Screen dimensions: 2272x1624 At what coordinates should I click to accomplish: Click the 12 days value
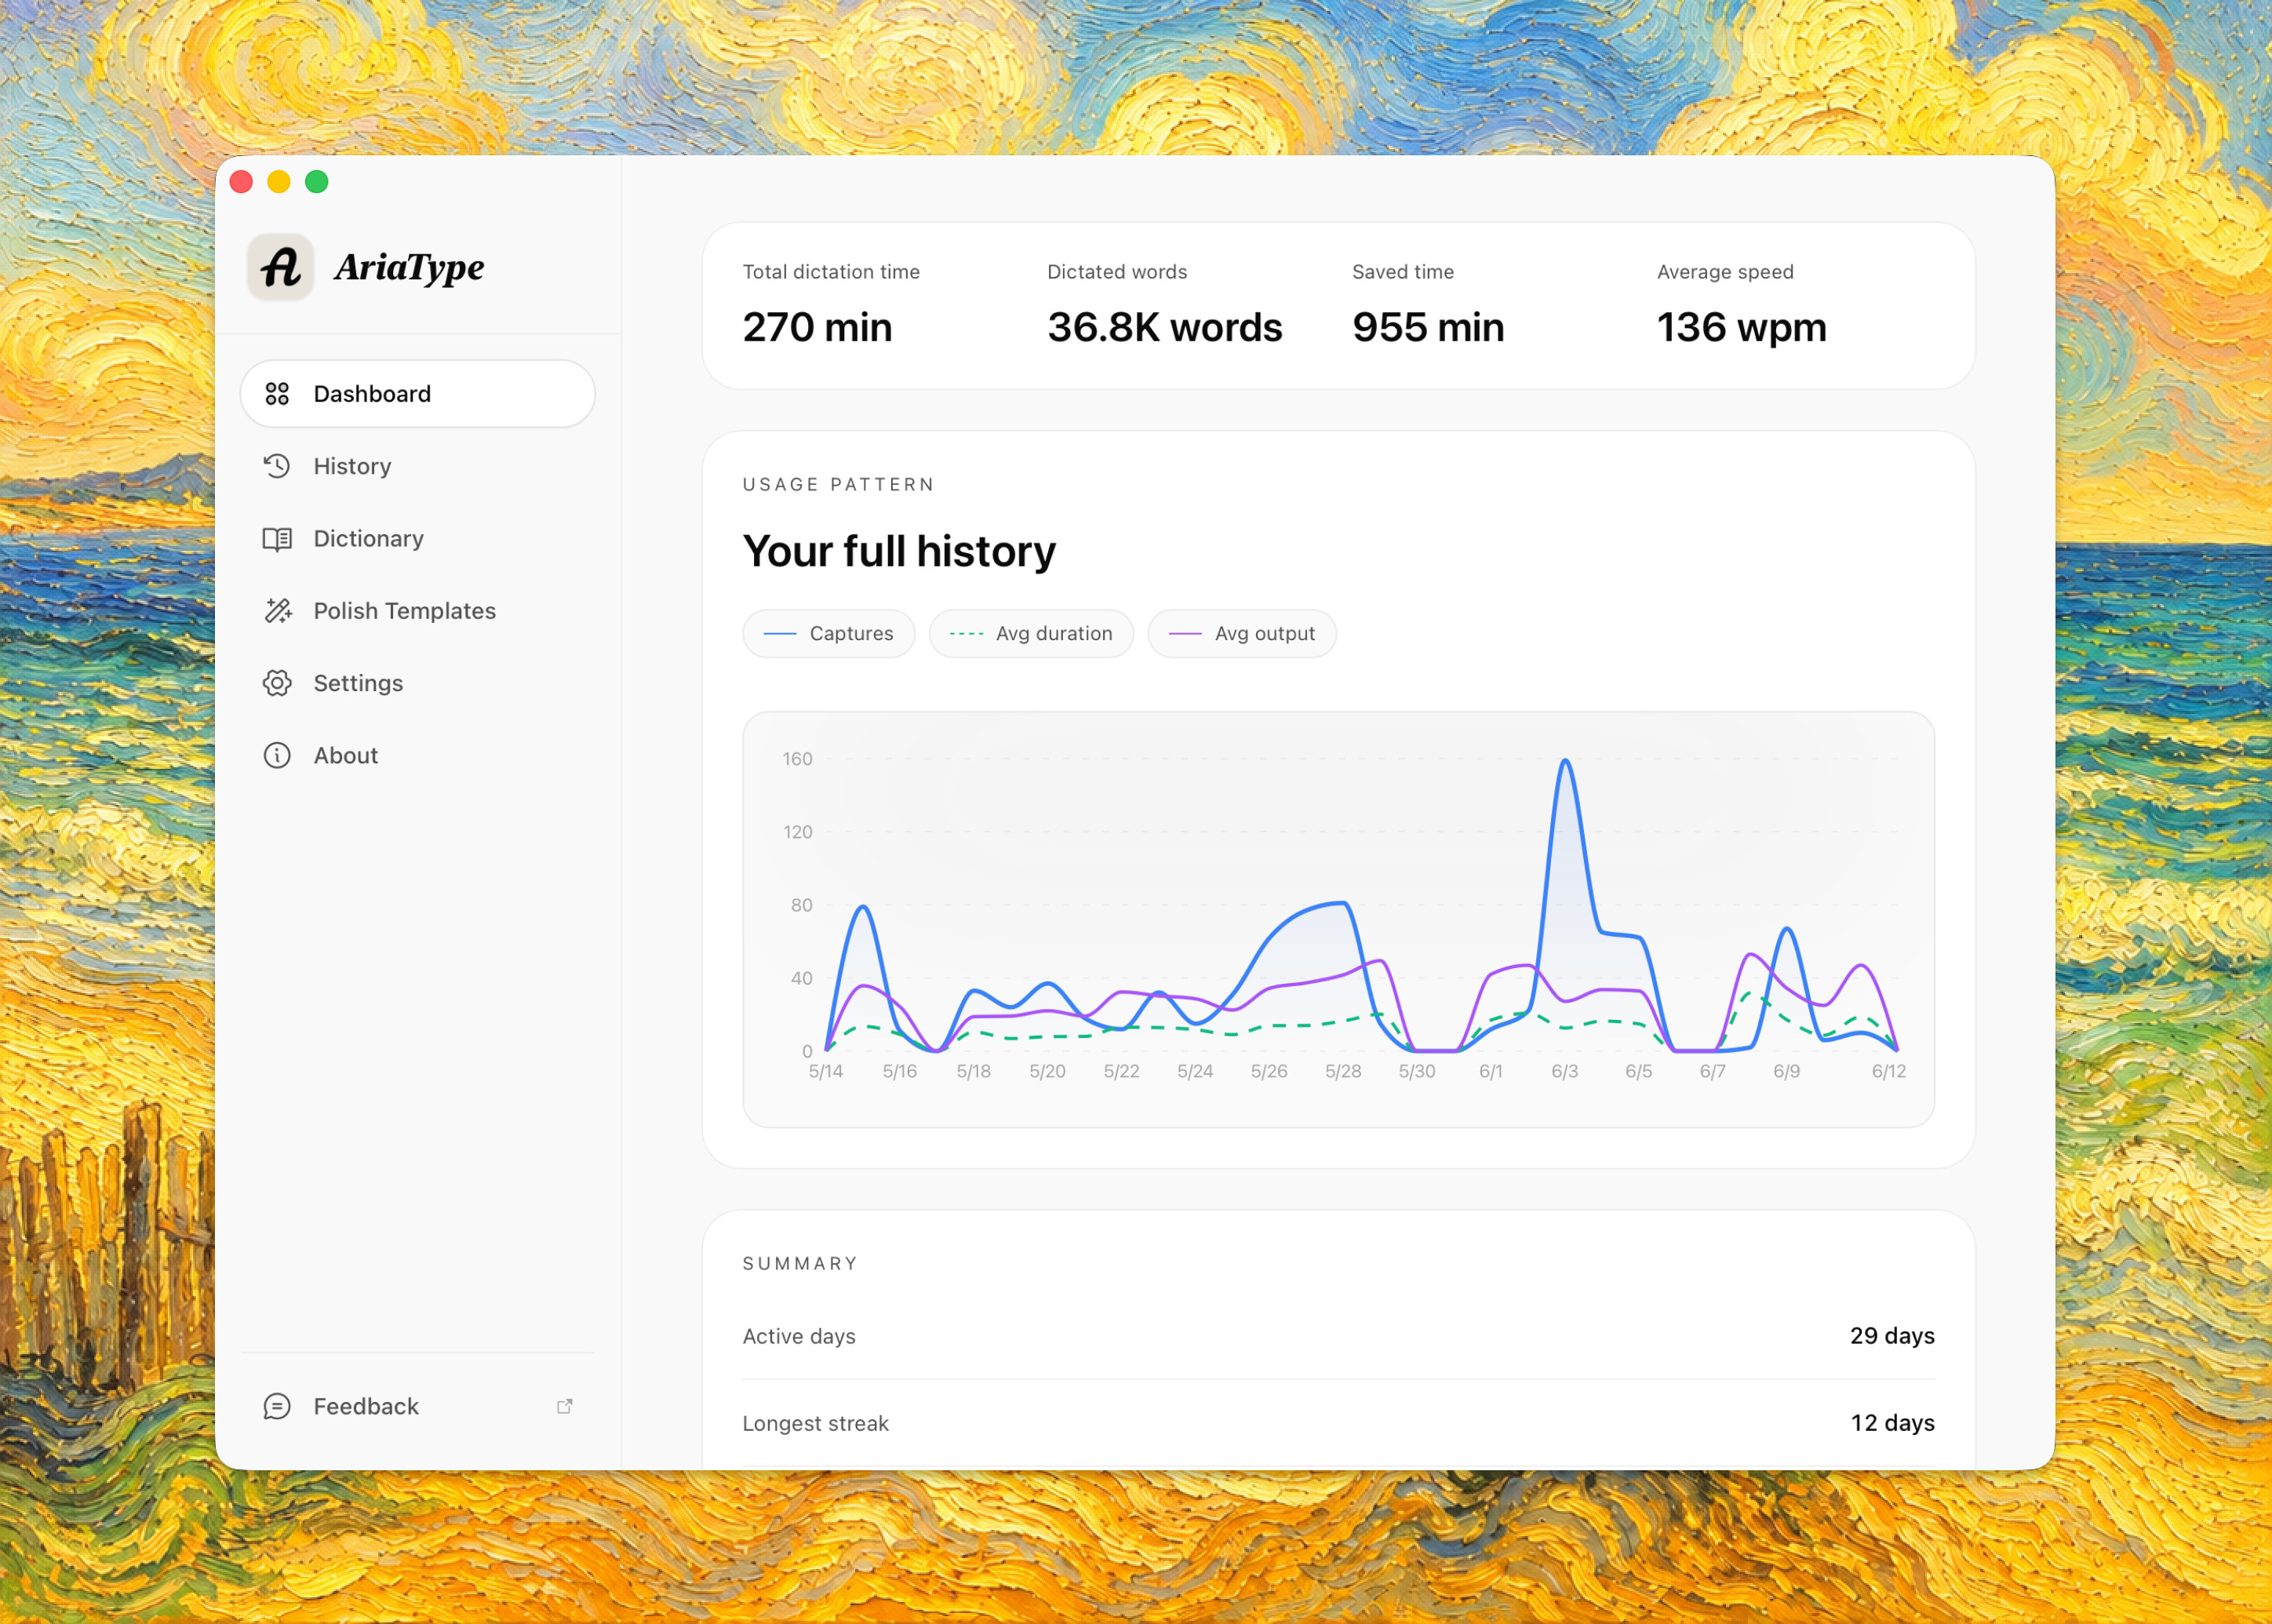pos(1892,1423)
